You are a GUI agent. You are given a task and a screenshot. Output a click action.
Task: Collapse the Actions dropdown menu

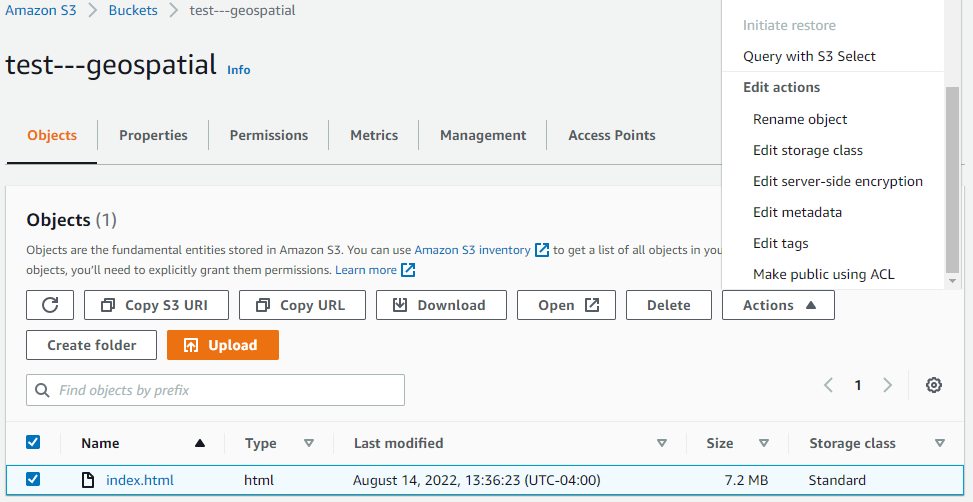(778, 305)
